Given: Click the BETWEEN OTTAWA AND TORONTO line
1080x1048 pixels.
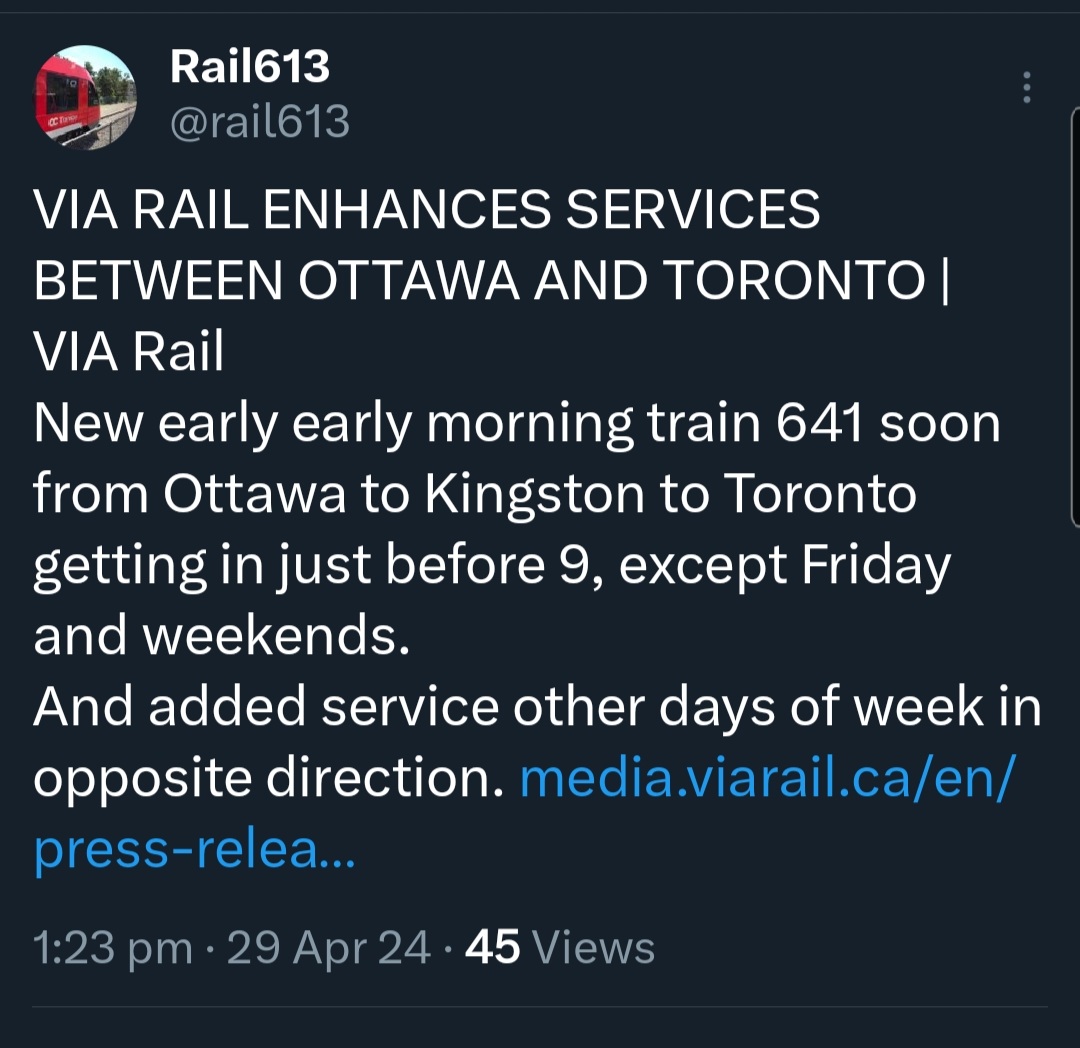Looking at the screenshot, I should point(480,282).
